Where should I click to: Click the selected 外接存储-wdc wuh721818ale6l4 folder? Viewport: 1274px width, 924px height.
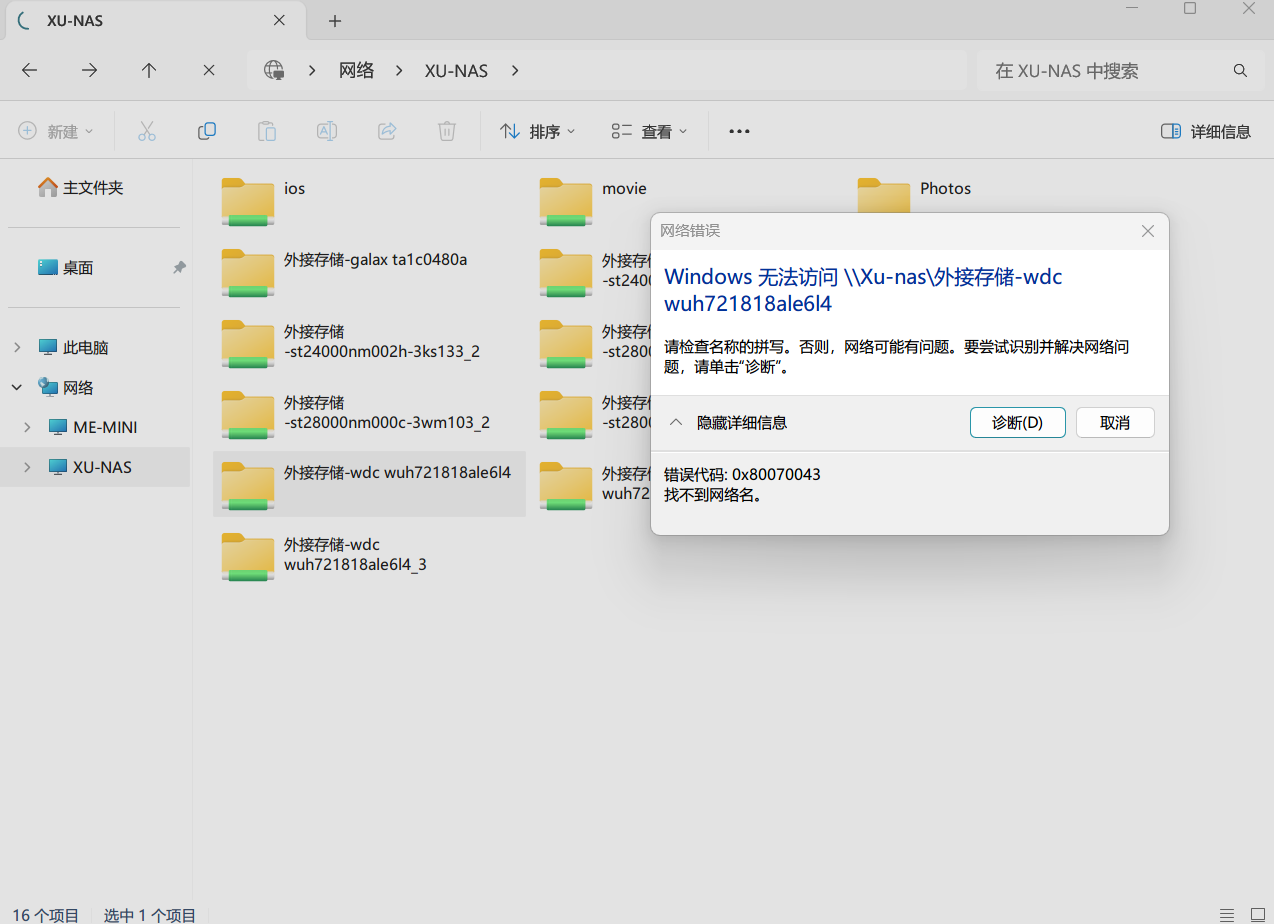pos(369,485)
